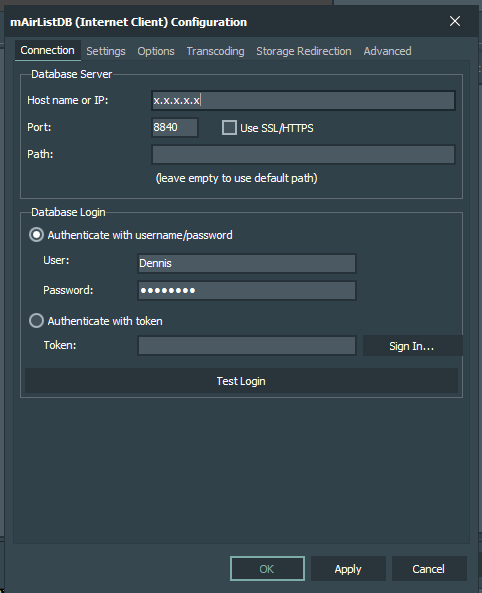The width and height of the screenshot is (482, 593).
Task: Click into the Path input field
Action: coord(303,154)
